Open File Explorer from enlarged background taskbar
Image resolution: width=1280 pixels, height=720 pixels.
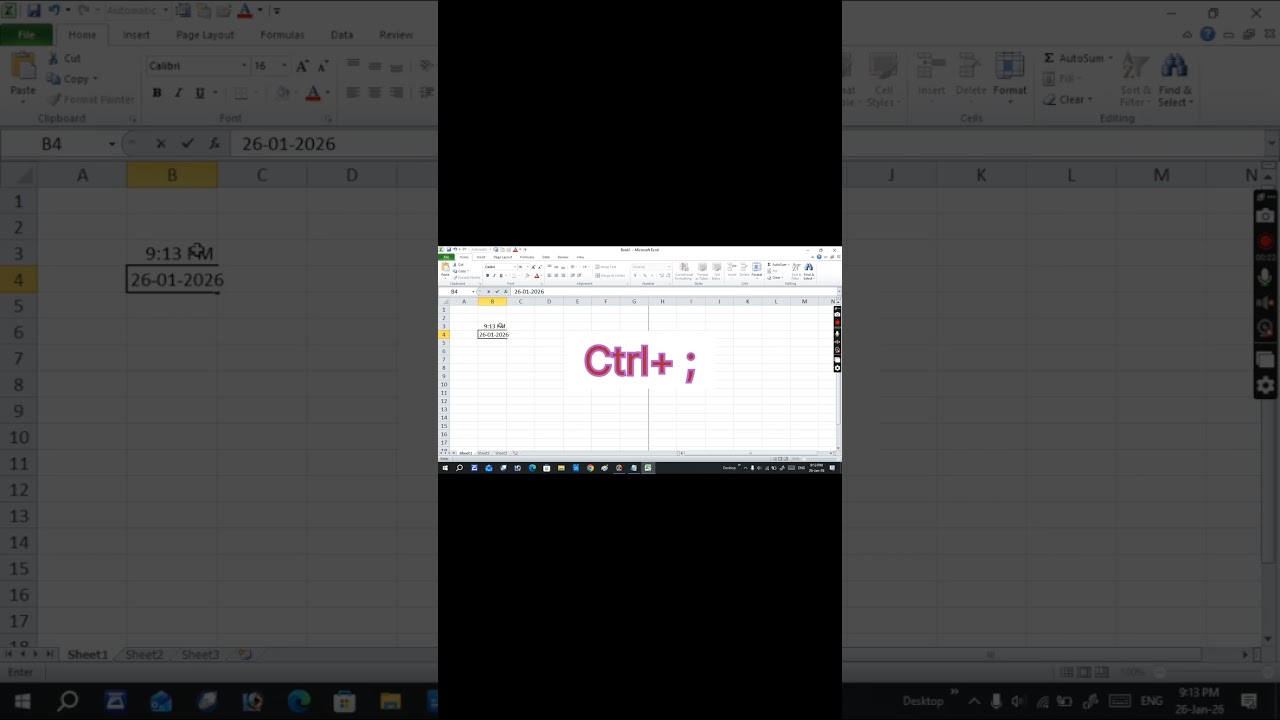coord(390,701)
